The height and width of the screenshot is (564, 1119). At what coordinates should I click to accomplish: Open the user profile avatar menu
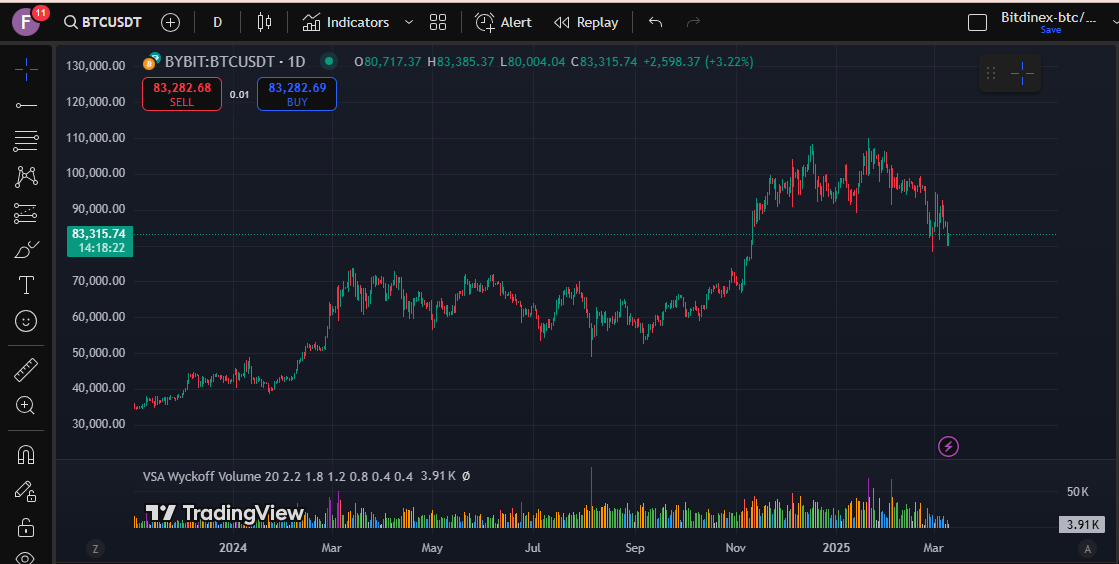pos(26,21)
